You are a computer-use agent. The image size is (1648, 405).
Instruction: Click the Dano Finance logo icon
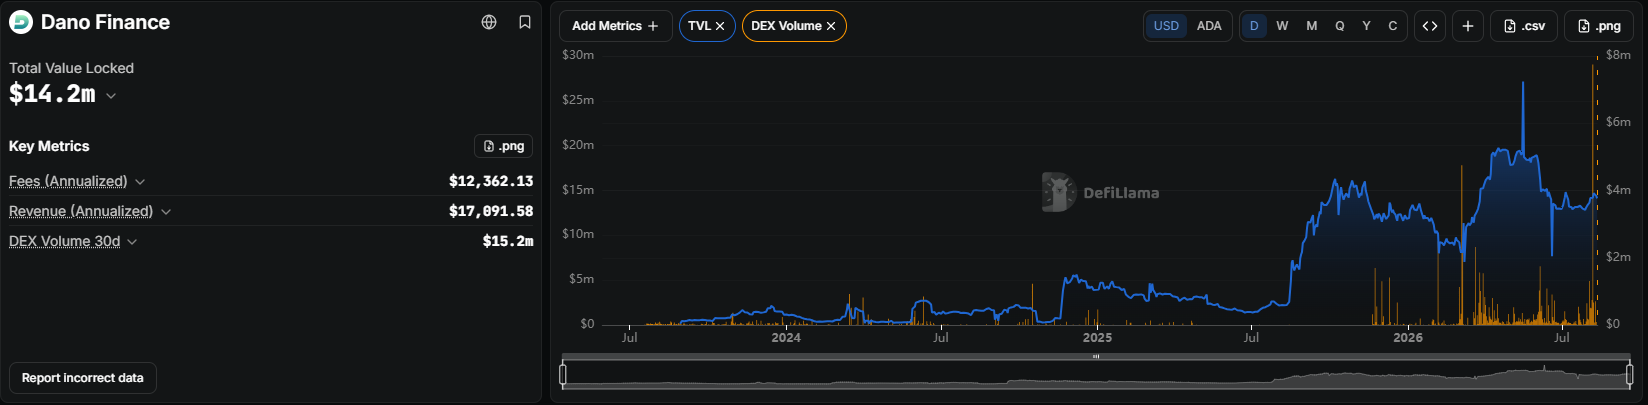21,22
